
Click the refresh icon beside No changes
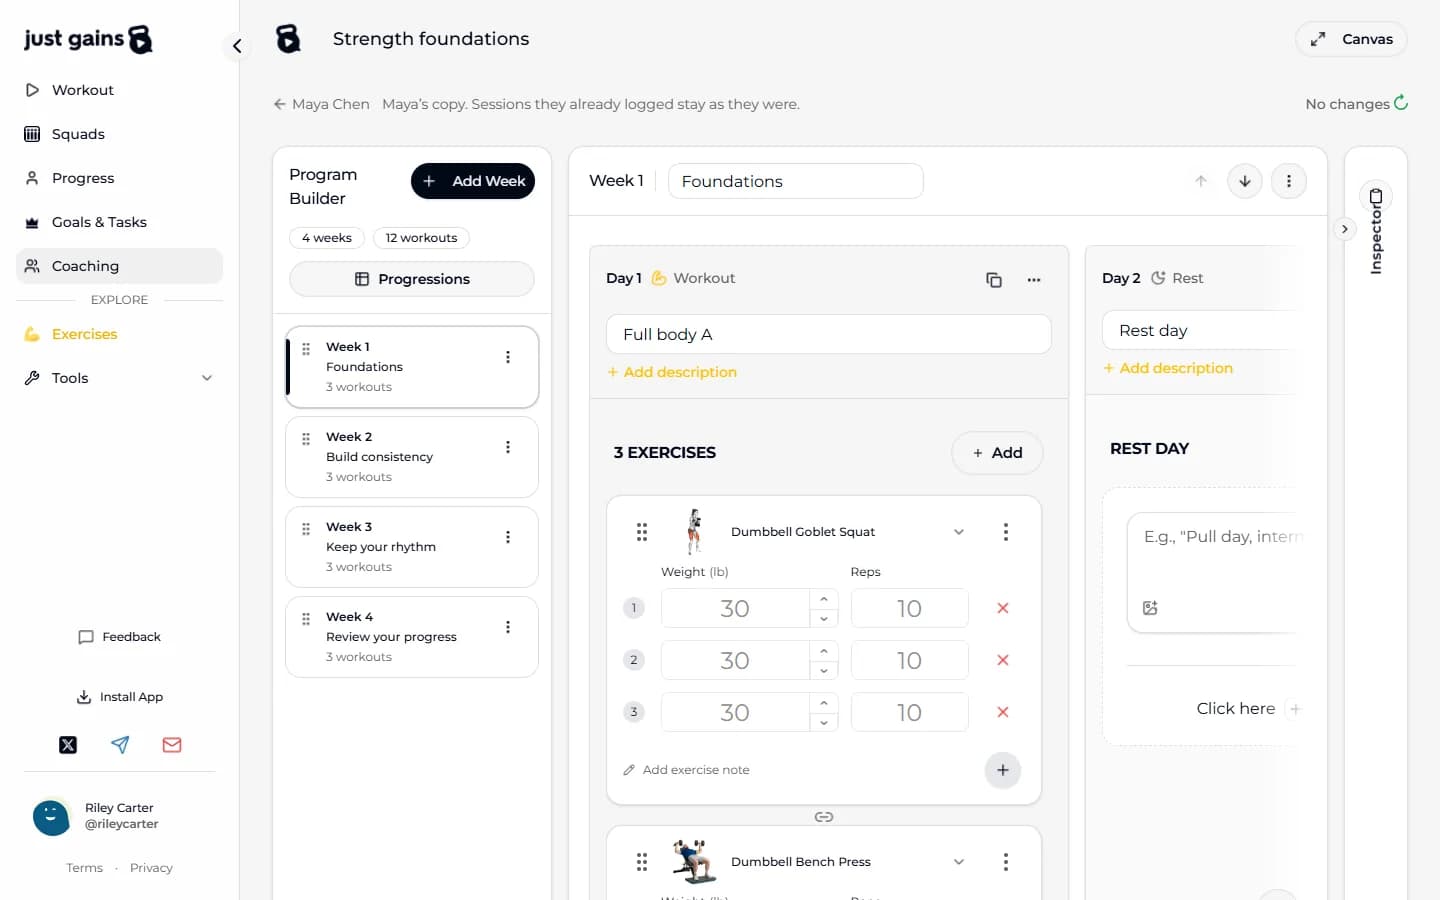coord(1401,103)
